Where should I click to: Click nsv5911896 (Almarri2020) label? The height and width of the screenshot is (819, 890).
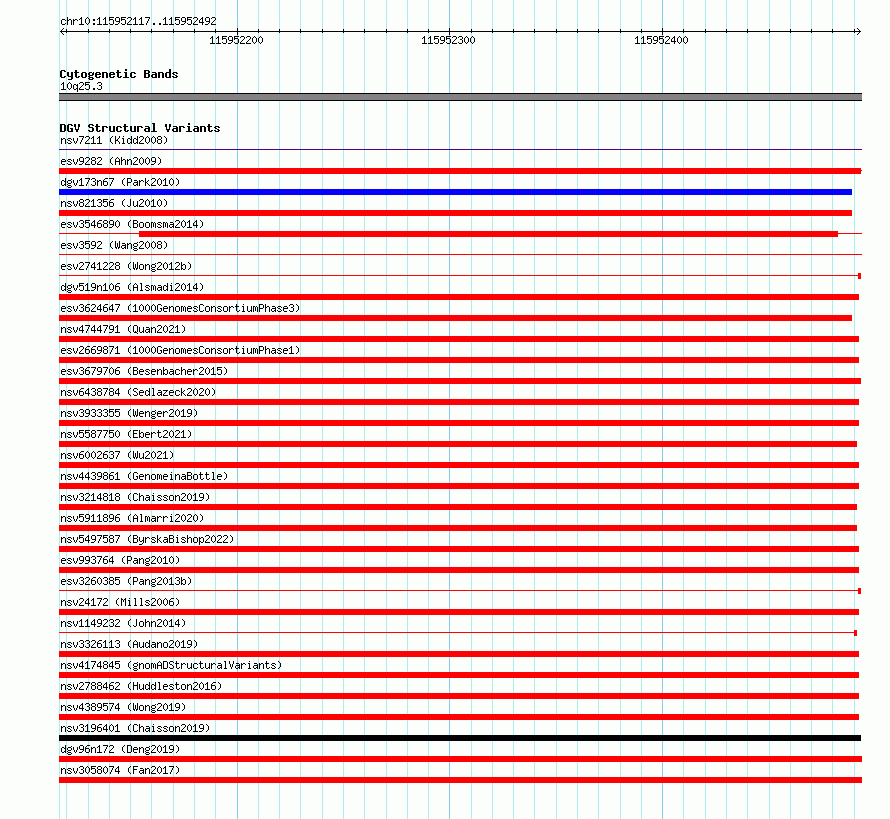(132, 518)
